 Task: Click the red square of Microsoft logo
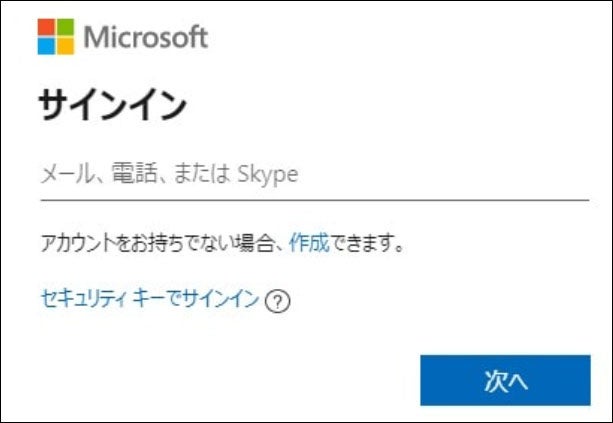[x=47, y=27]
